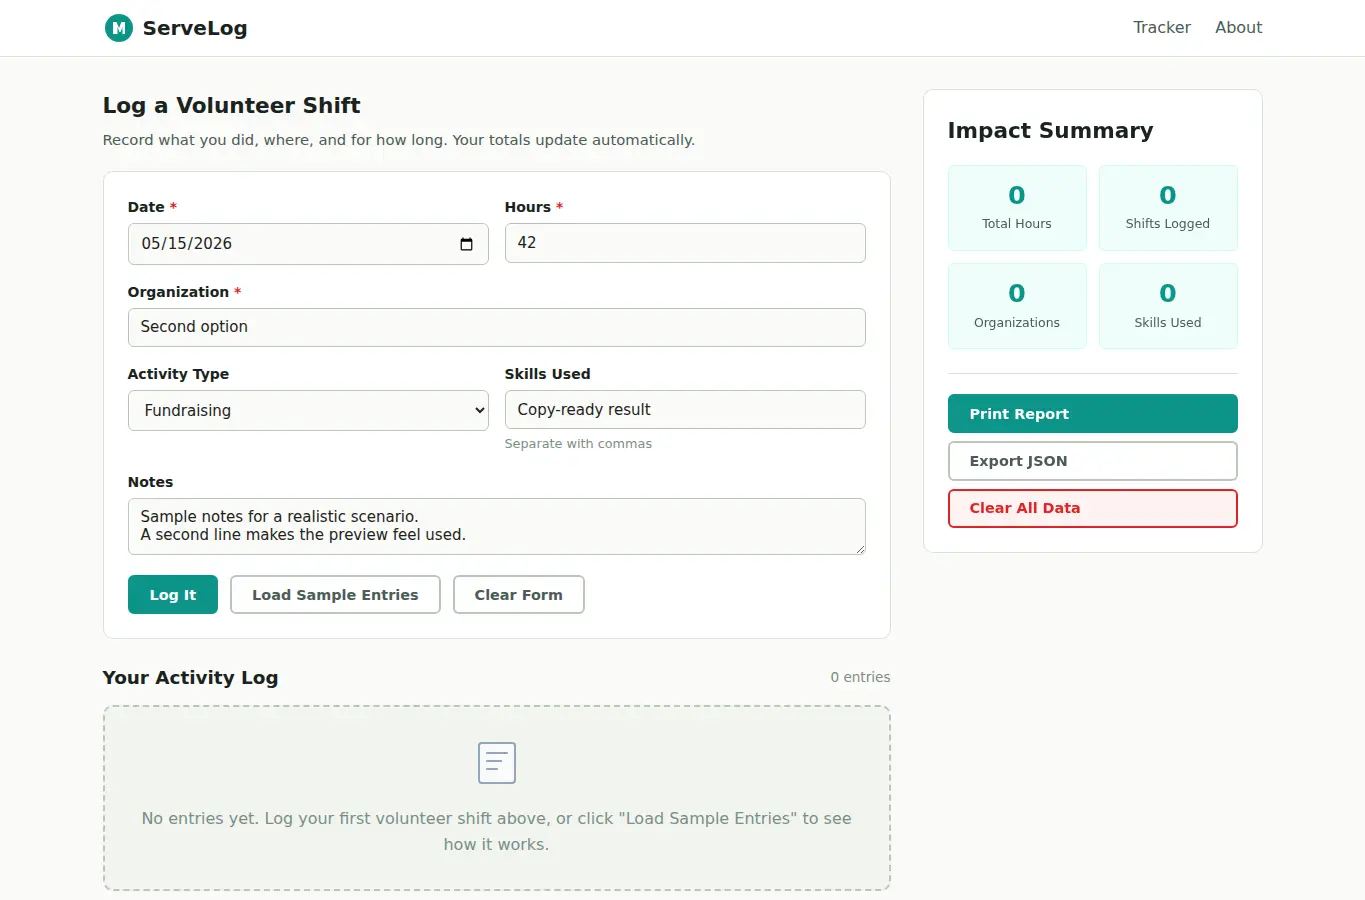
Task: Focus the Hours input field
Action: (x=685, y=243)
